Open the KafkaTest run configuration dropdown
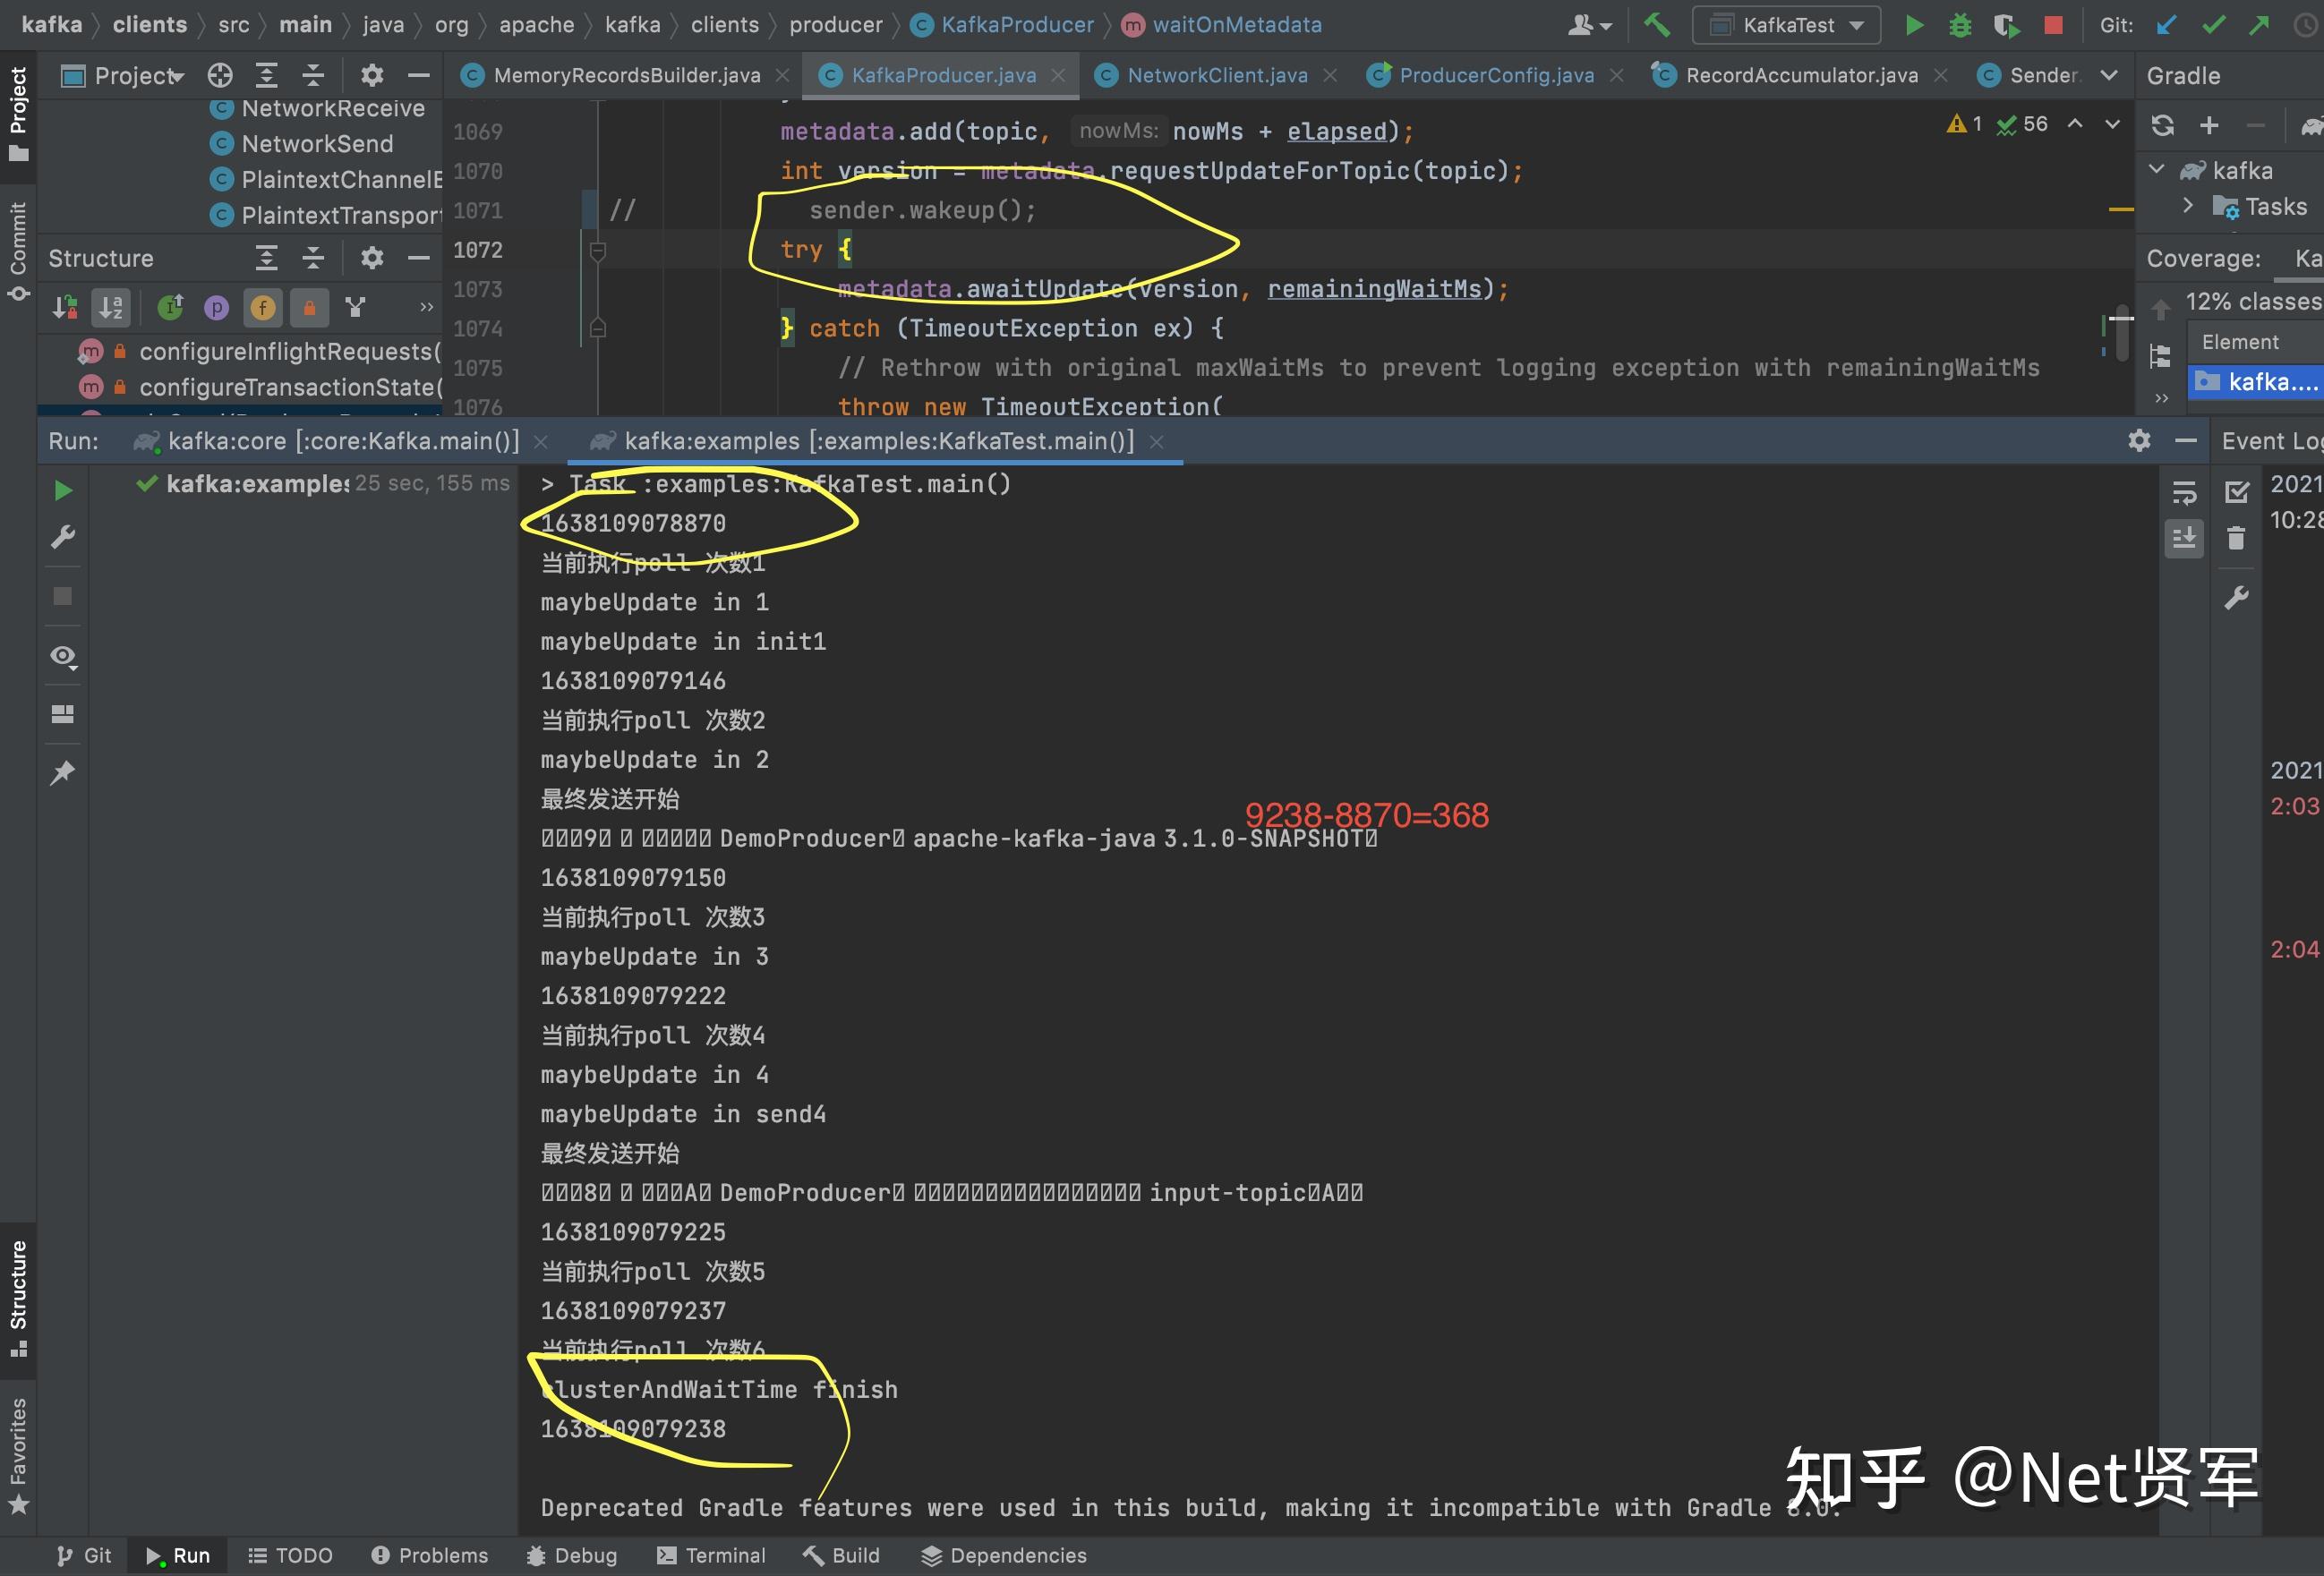The image size is (2324, 1576). coord(1786,25)
